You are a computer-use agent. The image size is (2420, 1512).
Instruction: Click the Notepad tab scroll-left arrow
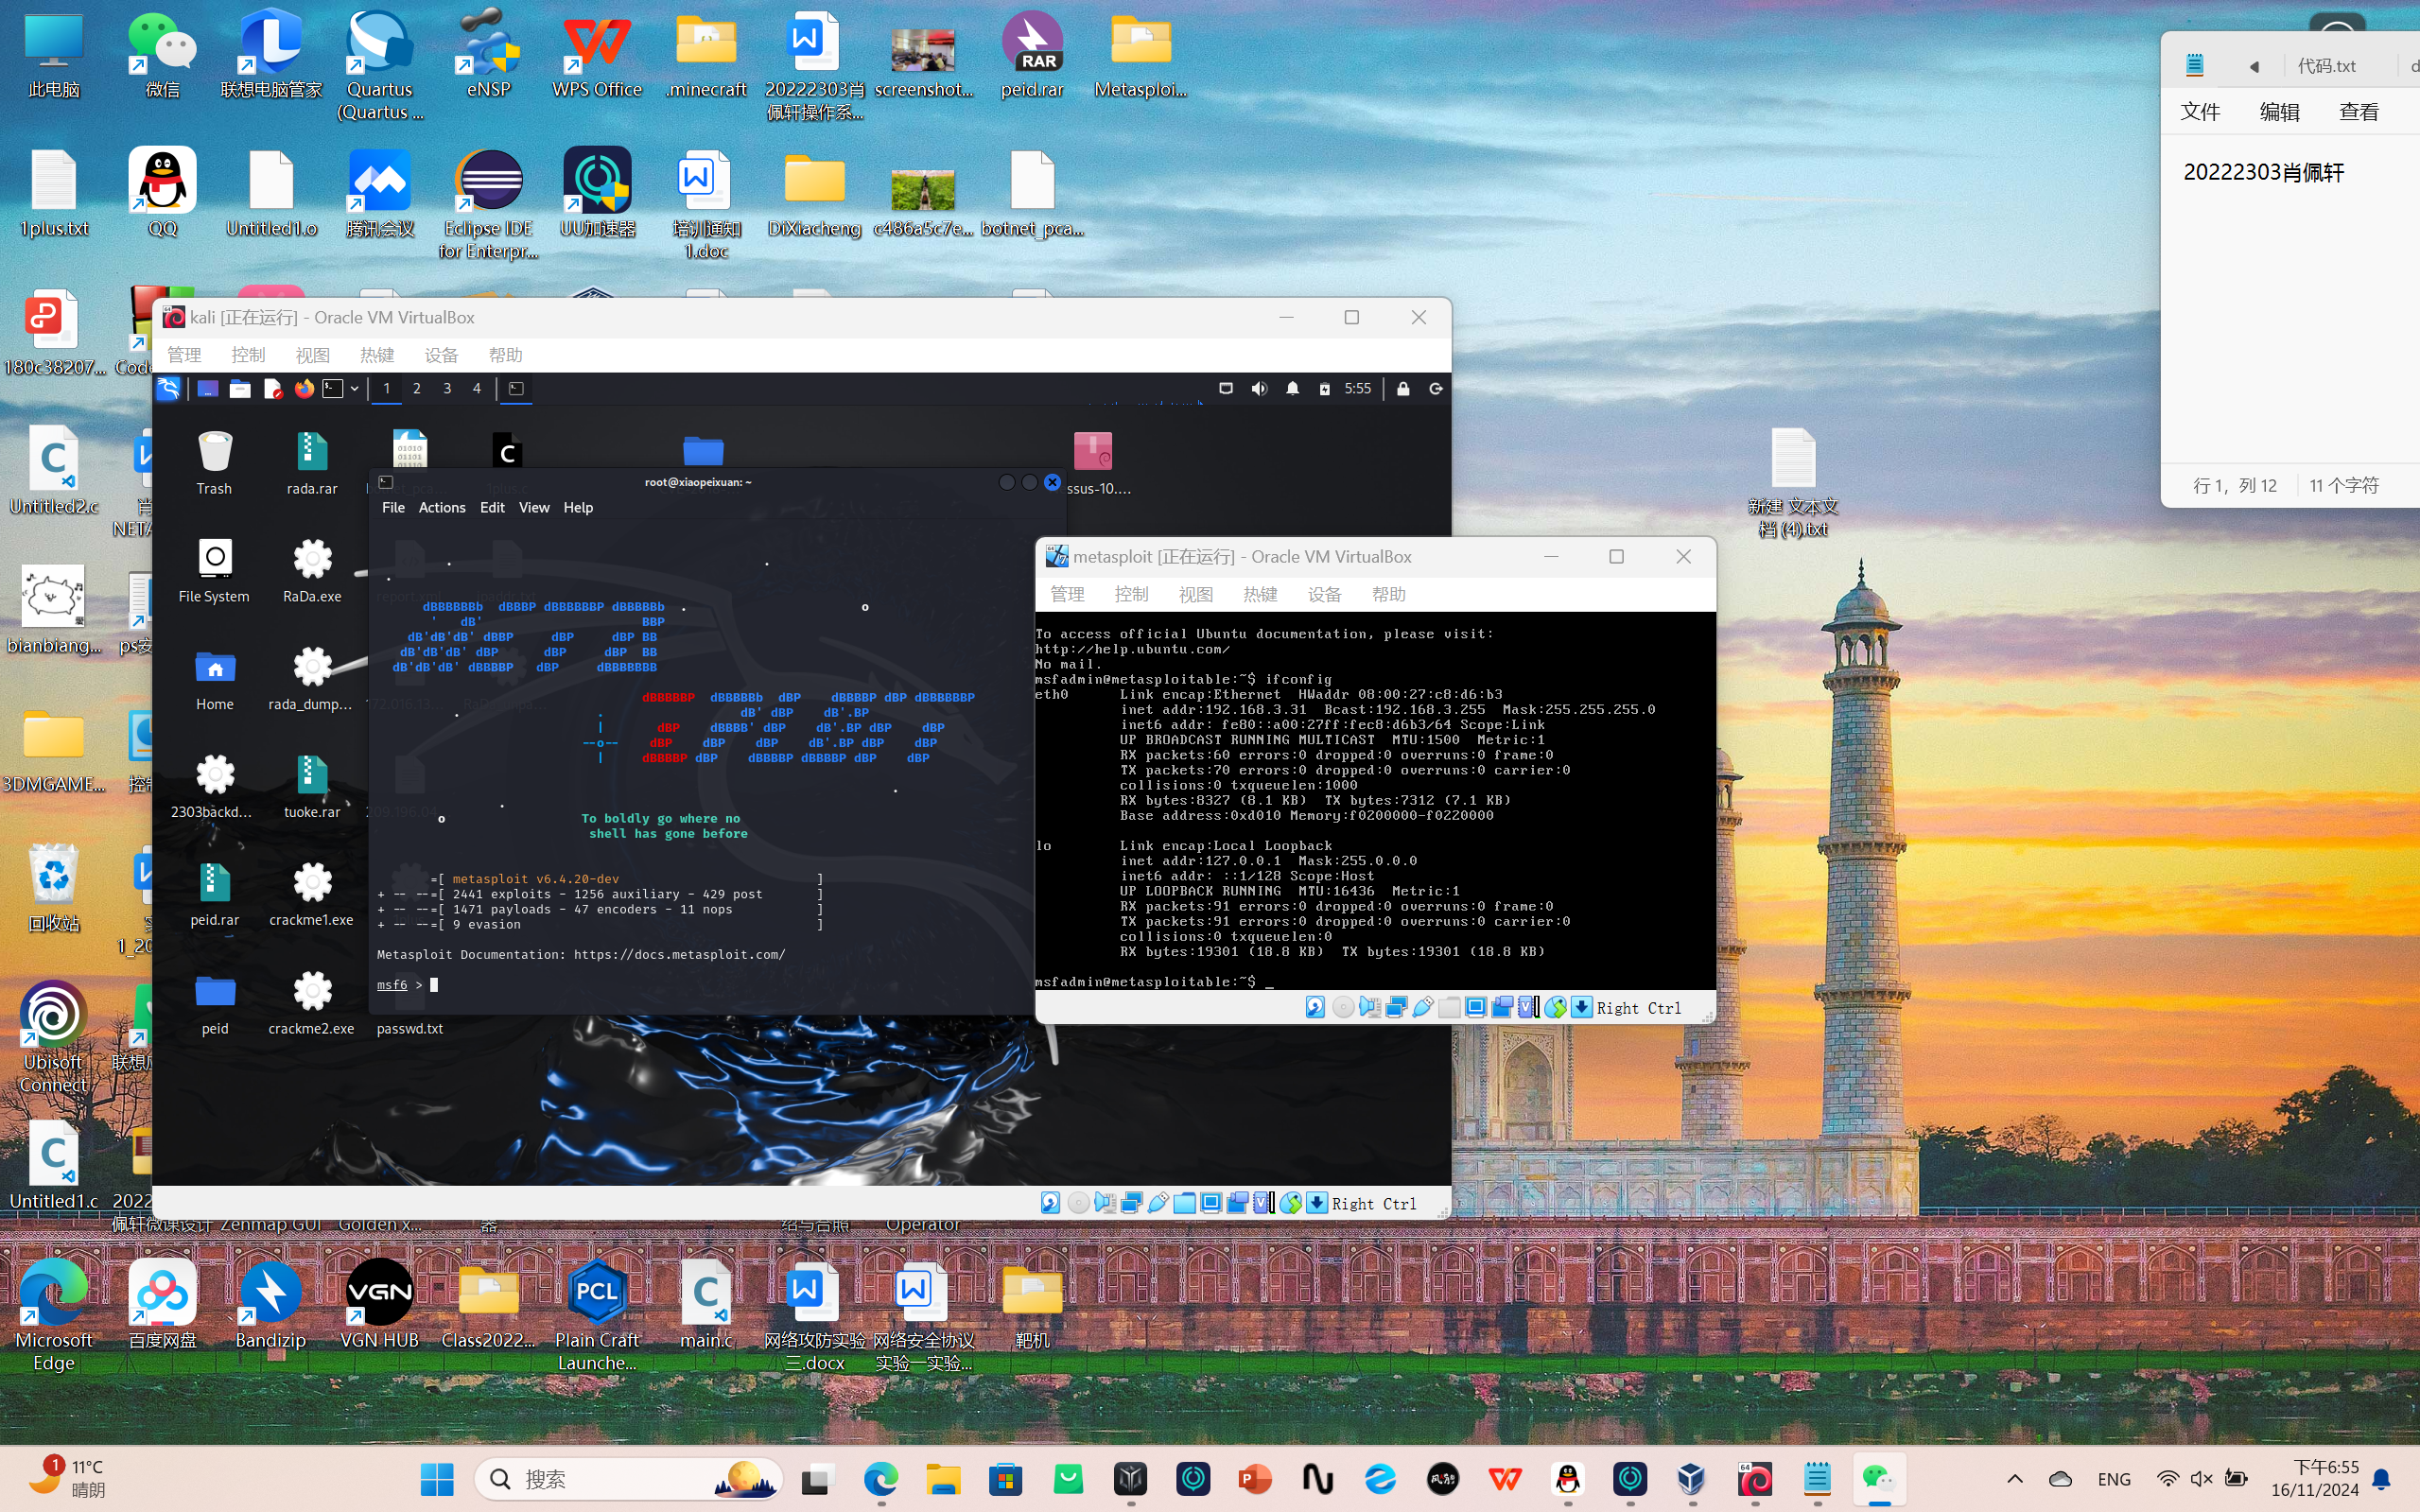click(x=2254, y=67)
